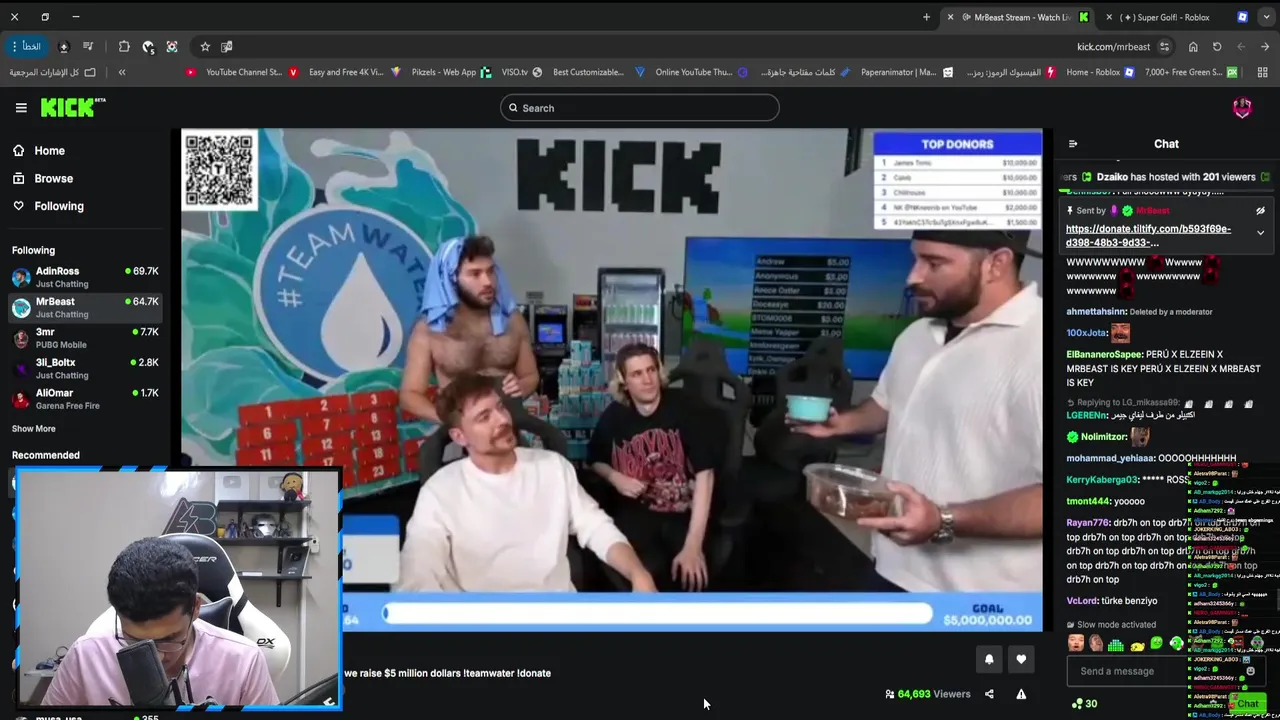1280x720 pixels.
Task: Reload the page
Action: [x=1217, y=47]
